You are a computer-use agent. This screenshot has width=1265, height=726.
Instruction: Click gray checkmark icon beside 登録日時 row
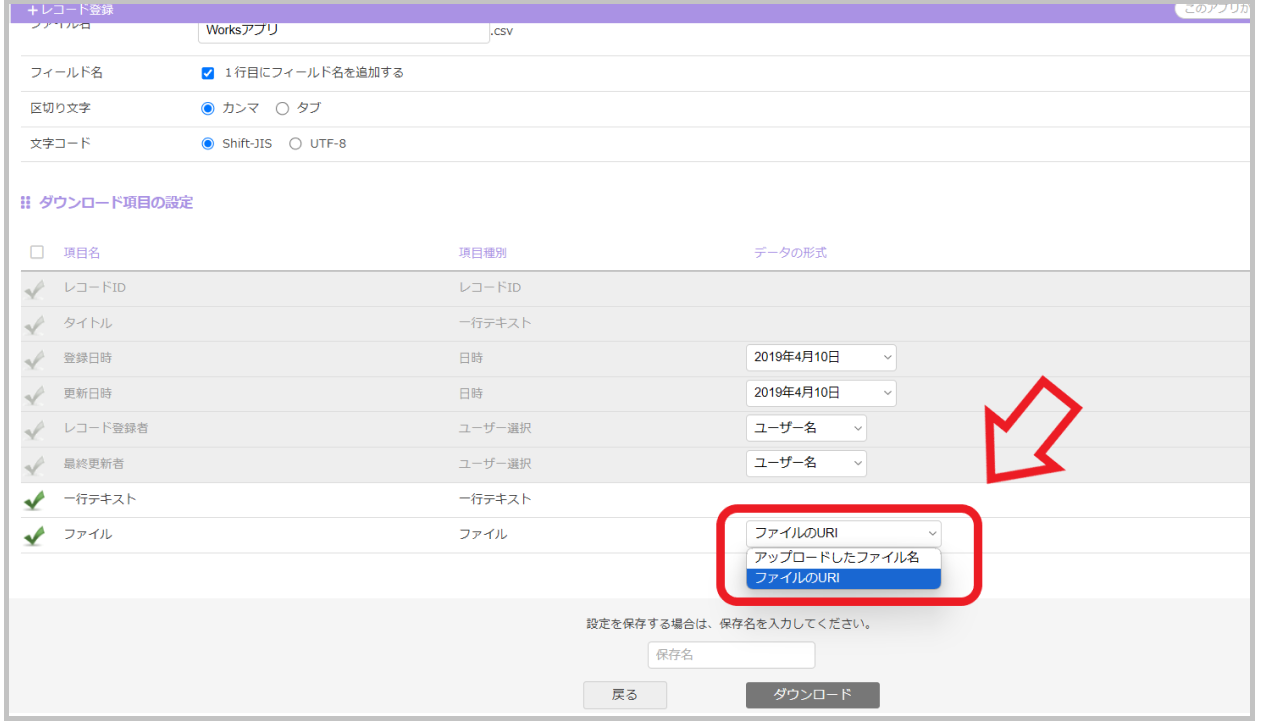click(34, 360)
